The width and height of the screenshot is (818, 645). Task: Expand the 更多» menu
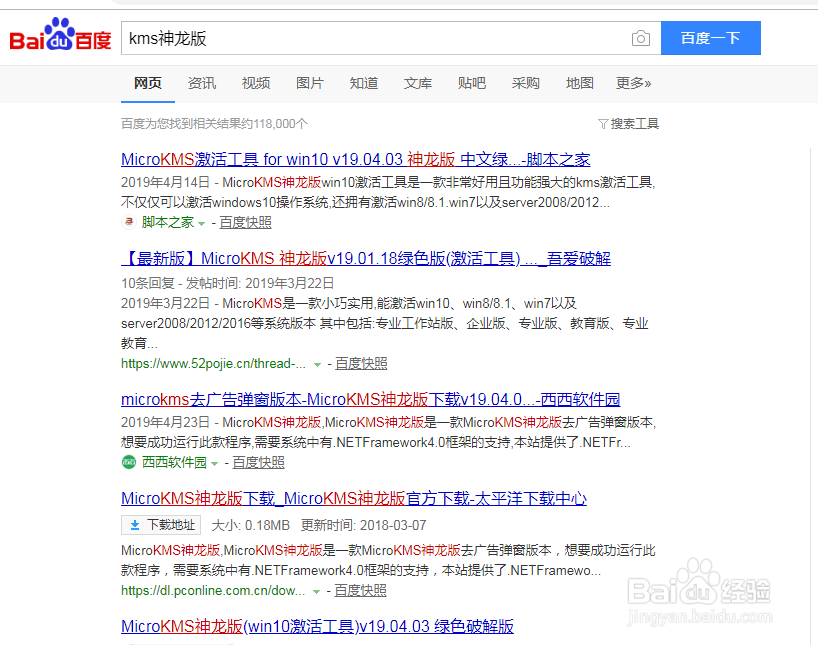(633, 83)
